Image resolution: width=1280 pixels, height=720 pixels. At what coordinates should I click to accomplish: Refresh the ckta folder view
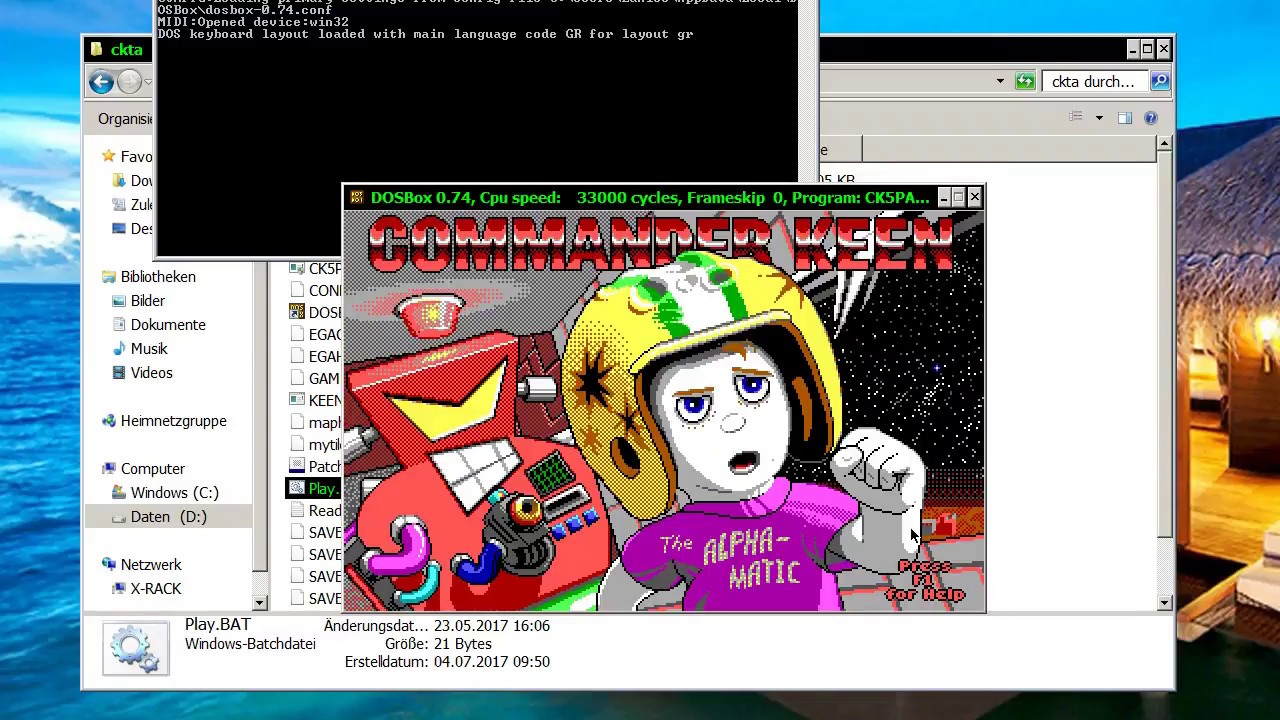[1025, 82]
